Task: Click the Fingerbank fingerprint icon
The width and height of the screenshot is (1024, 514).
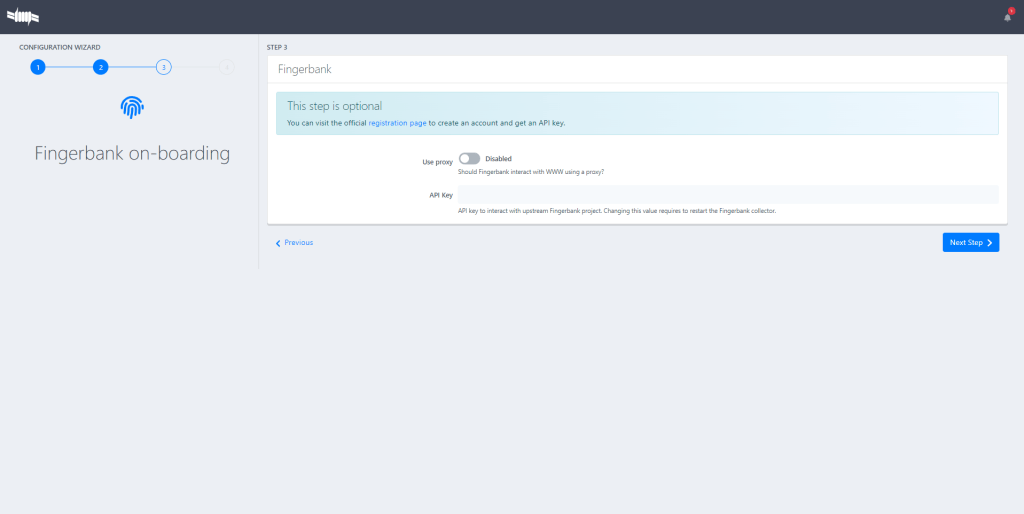Action: point(132,108)
